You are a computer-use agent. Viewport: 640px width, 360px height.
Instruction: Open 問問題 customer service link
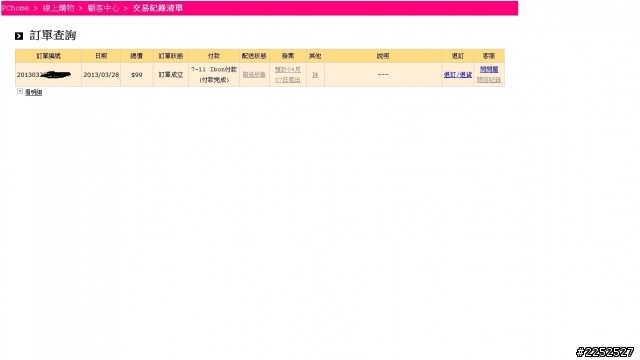(x=489, y=69)
